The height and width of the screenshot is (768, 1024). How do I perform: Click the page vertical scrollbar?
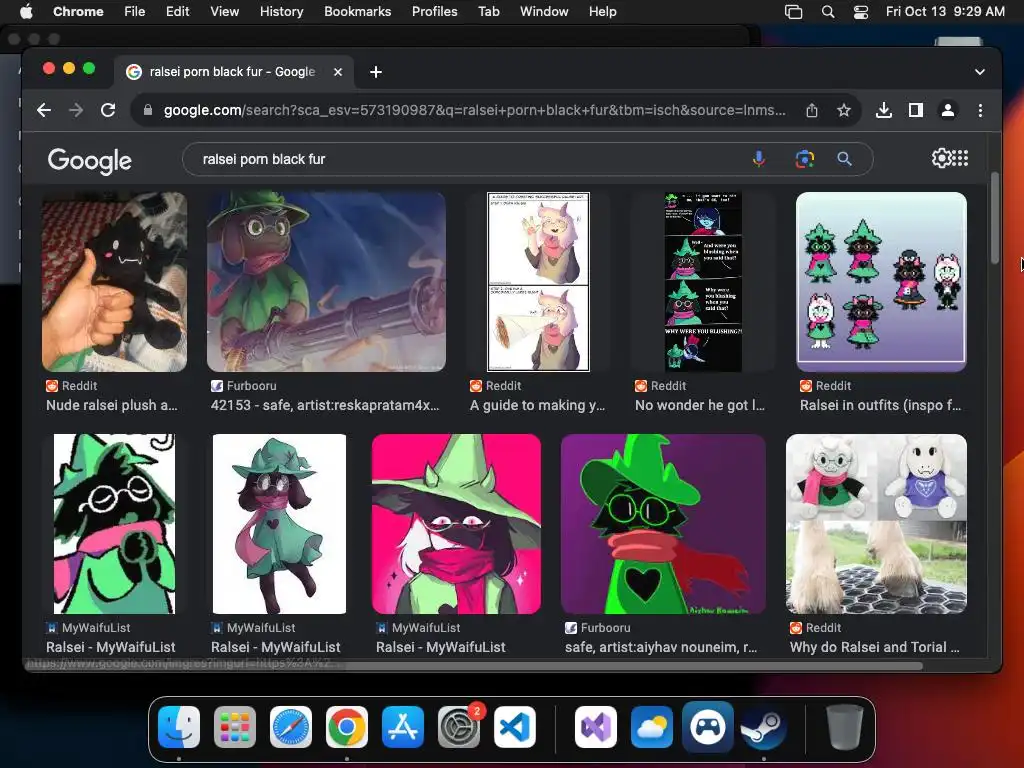point(995,218)
